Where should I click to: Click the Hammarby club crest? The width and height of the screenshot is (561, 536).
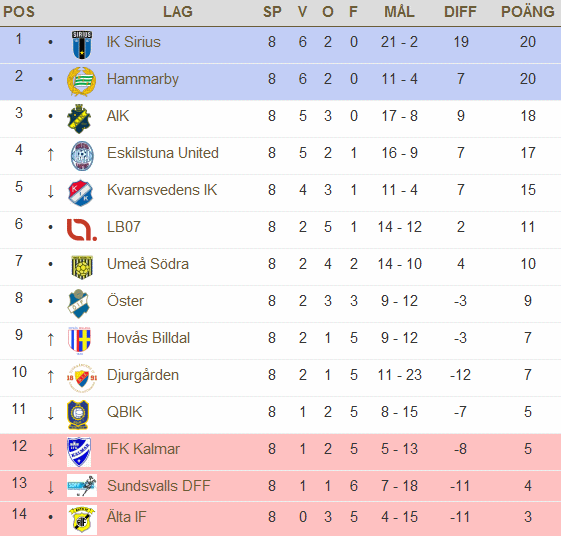pyautogui.click(x=82, y=82)
